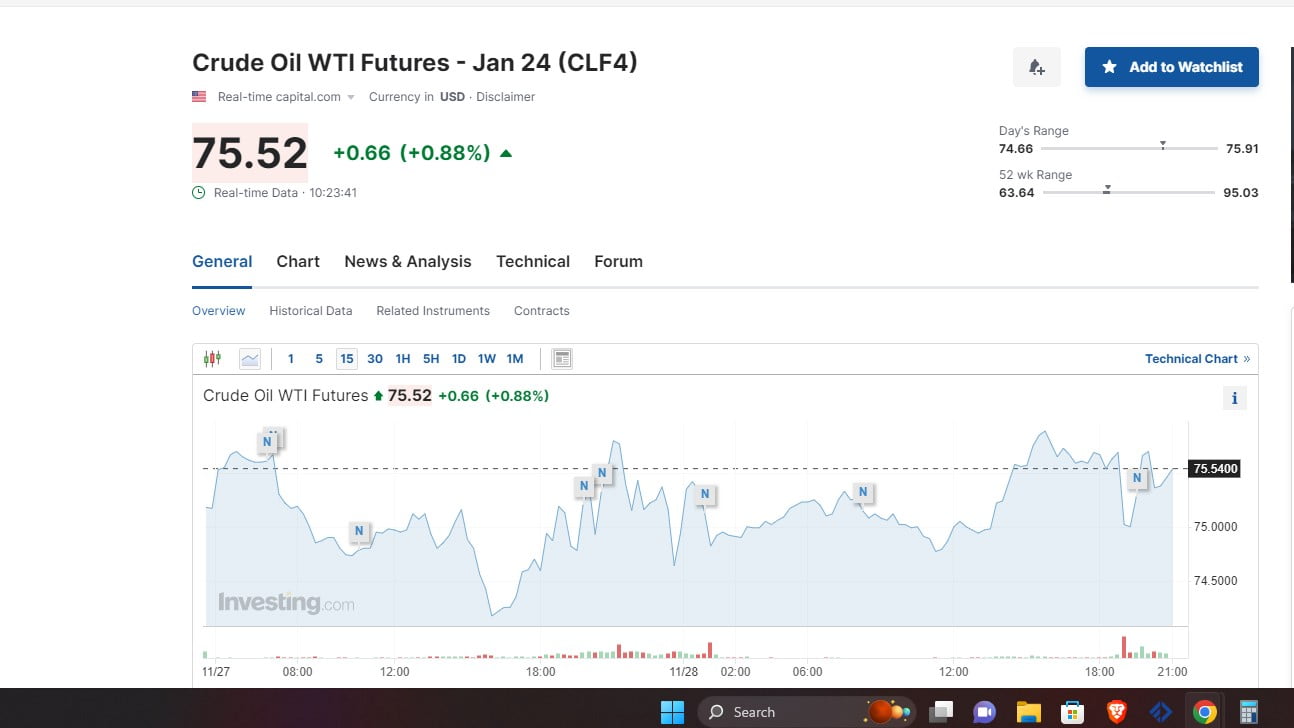Switch chart to candlestick view
This screenshot has width=1294, height=728.
click(x=212, y=358)
